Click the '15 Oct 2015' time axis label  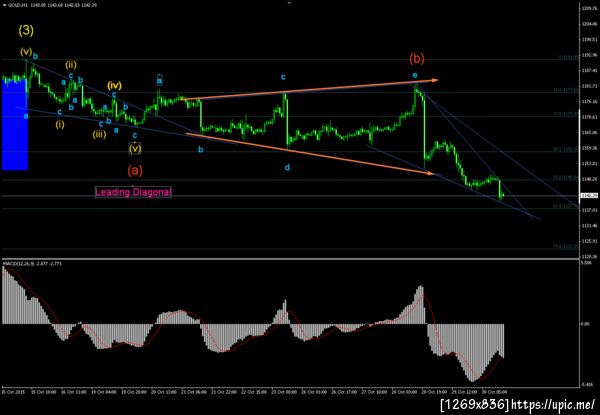pos(12,392)
